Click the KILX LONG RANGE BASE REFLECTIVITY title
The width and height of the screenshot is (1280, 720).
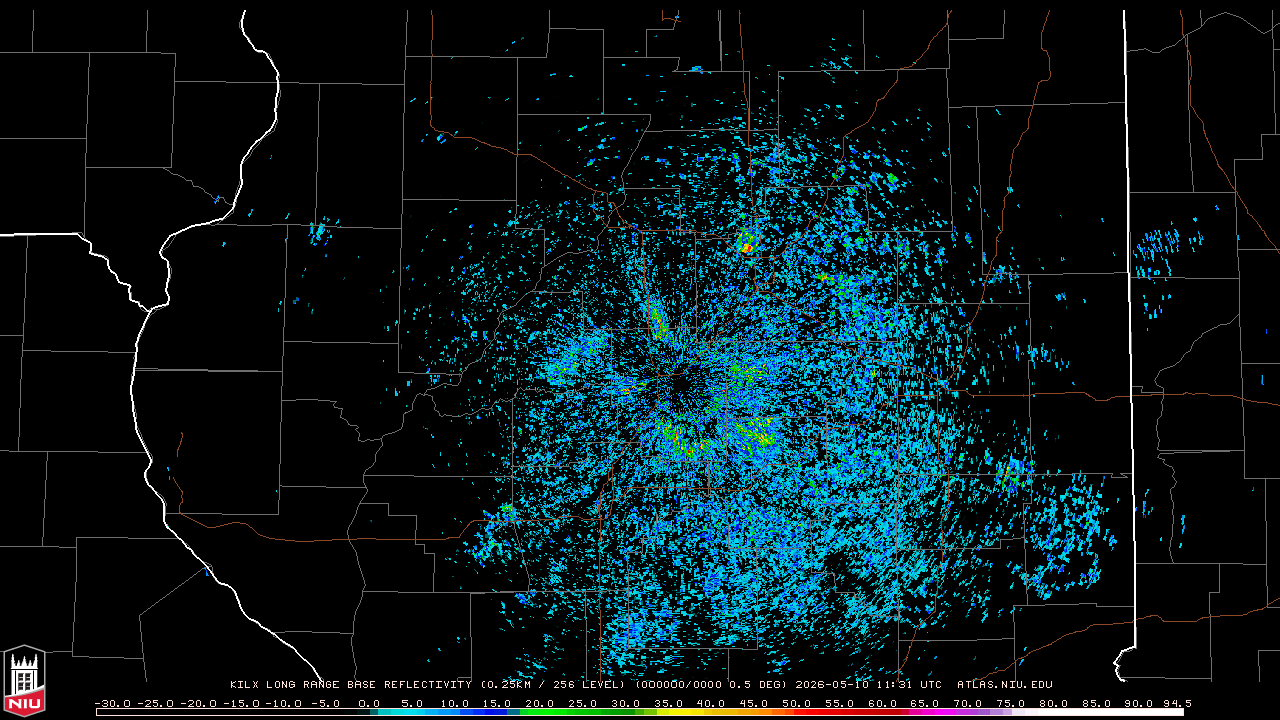click(x=350, y=685)
